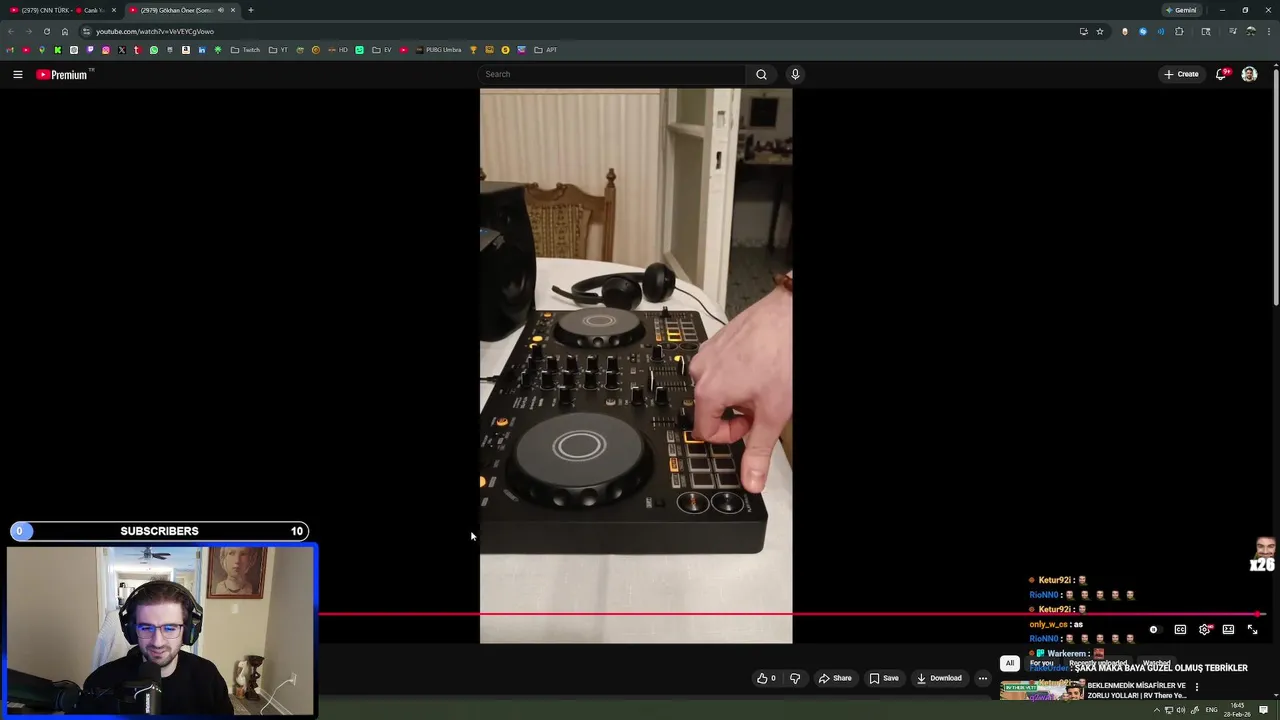Switch ENG input language indicator
The height and width of the screenshot is (720, 1280).
pyautogui.click(x=1212, y=710)
